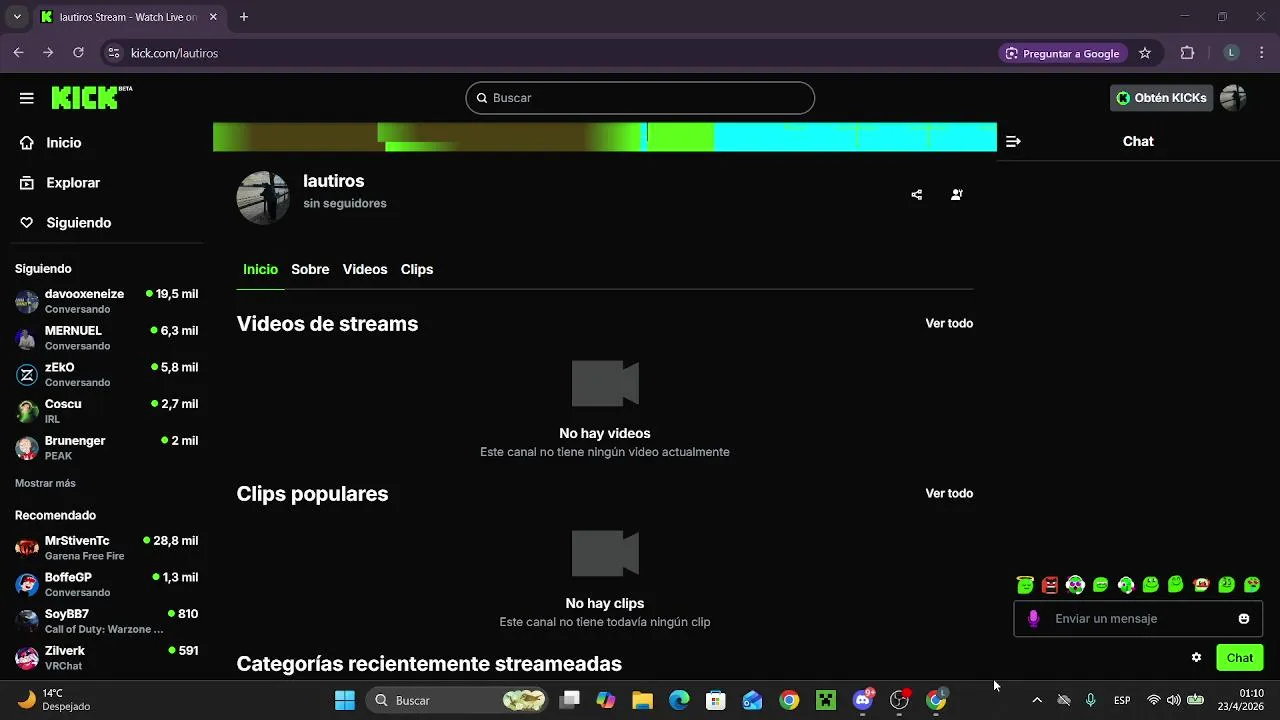The height and width of the screenshot is (720, 1280).
Task: Click the Buscar search field
Action: [x=640, y=98]
